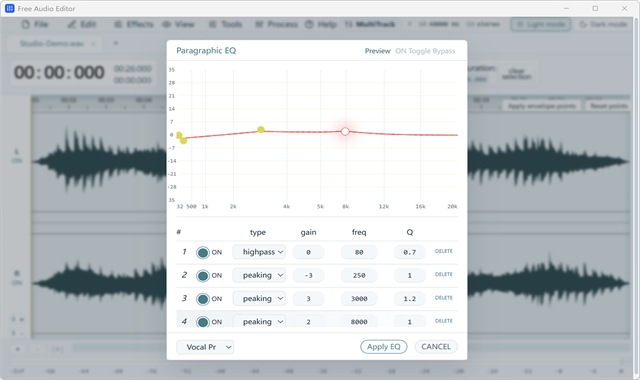The height and width of the screenshot is (380, 640).
Task: Delete band 3 at 3000 Hz
Action: [444, 298]
